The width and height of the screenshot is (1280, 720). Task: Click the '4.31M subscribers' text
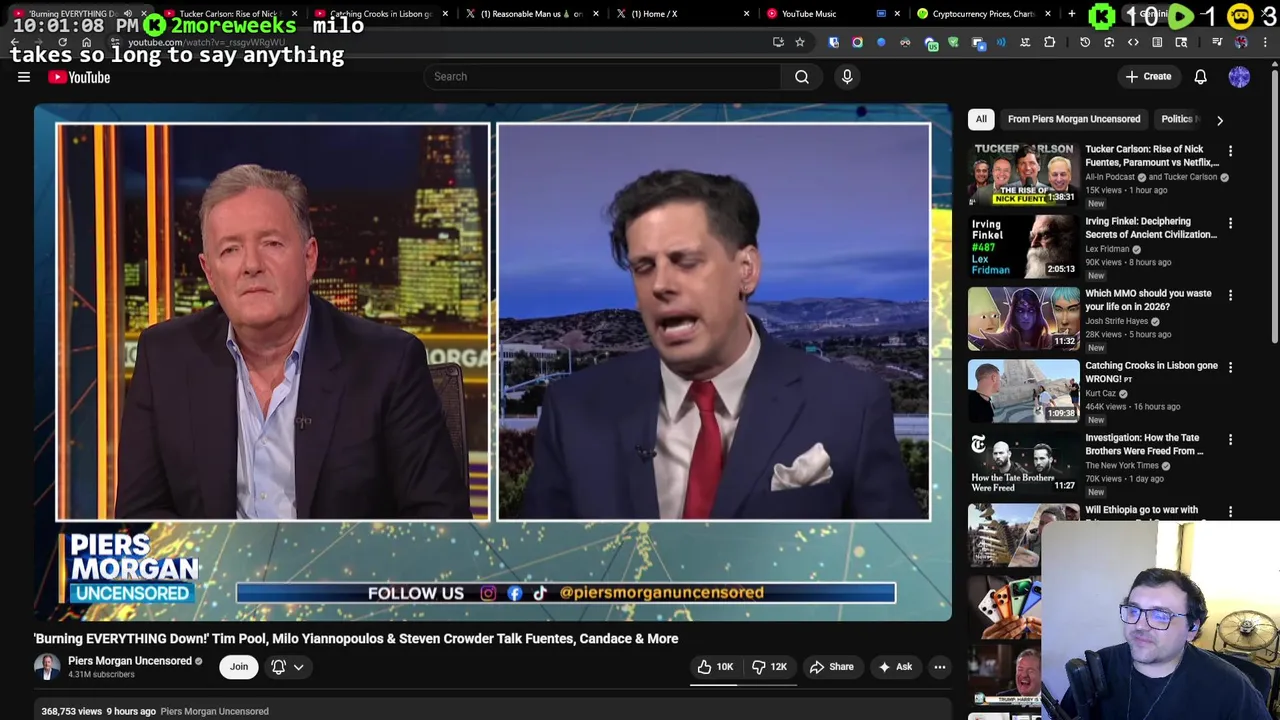click(x=101, y=675)
